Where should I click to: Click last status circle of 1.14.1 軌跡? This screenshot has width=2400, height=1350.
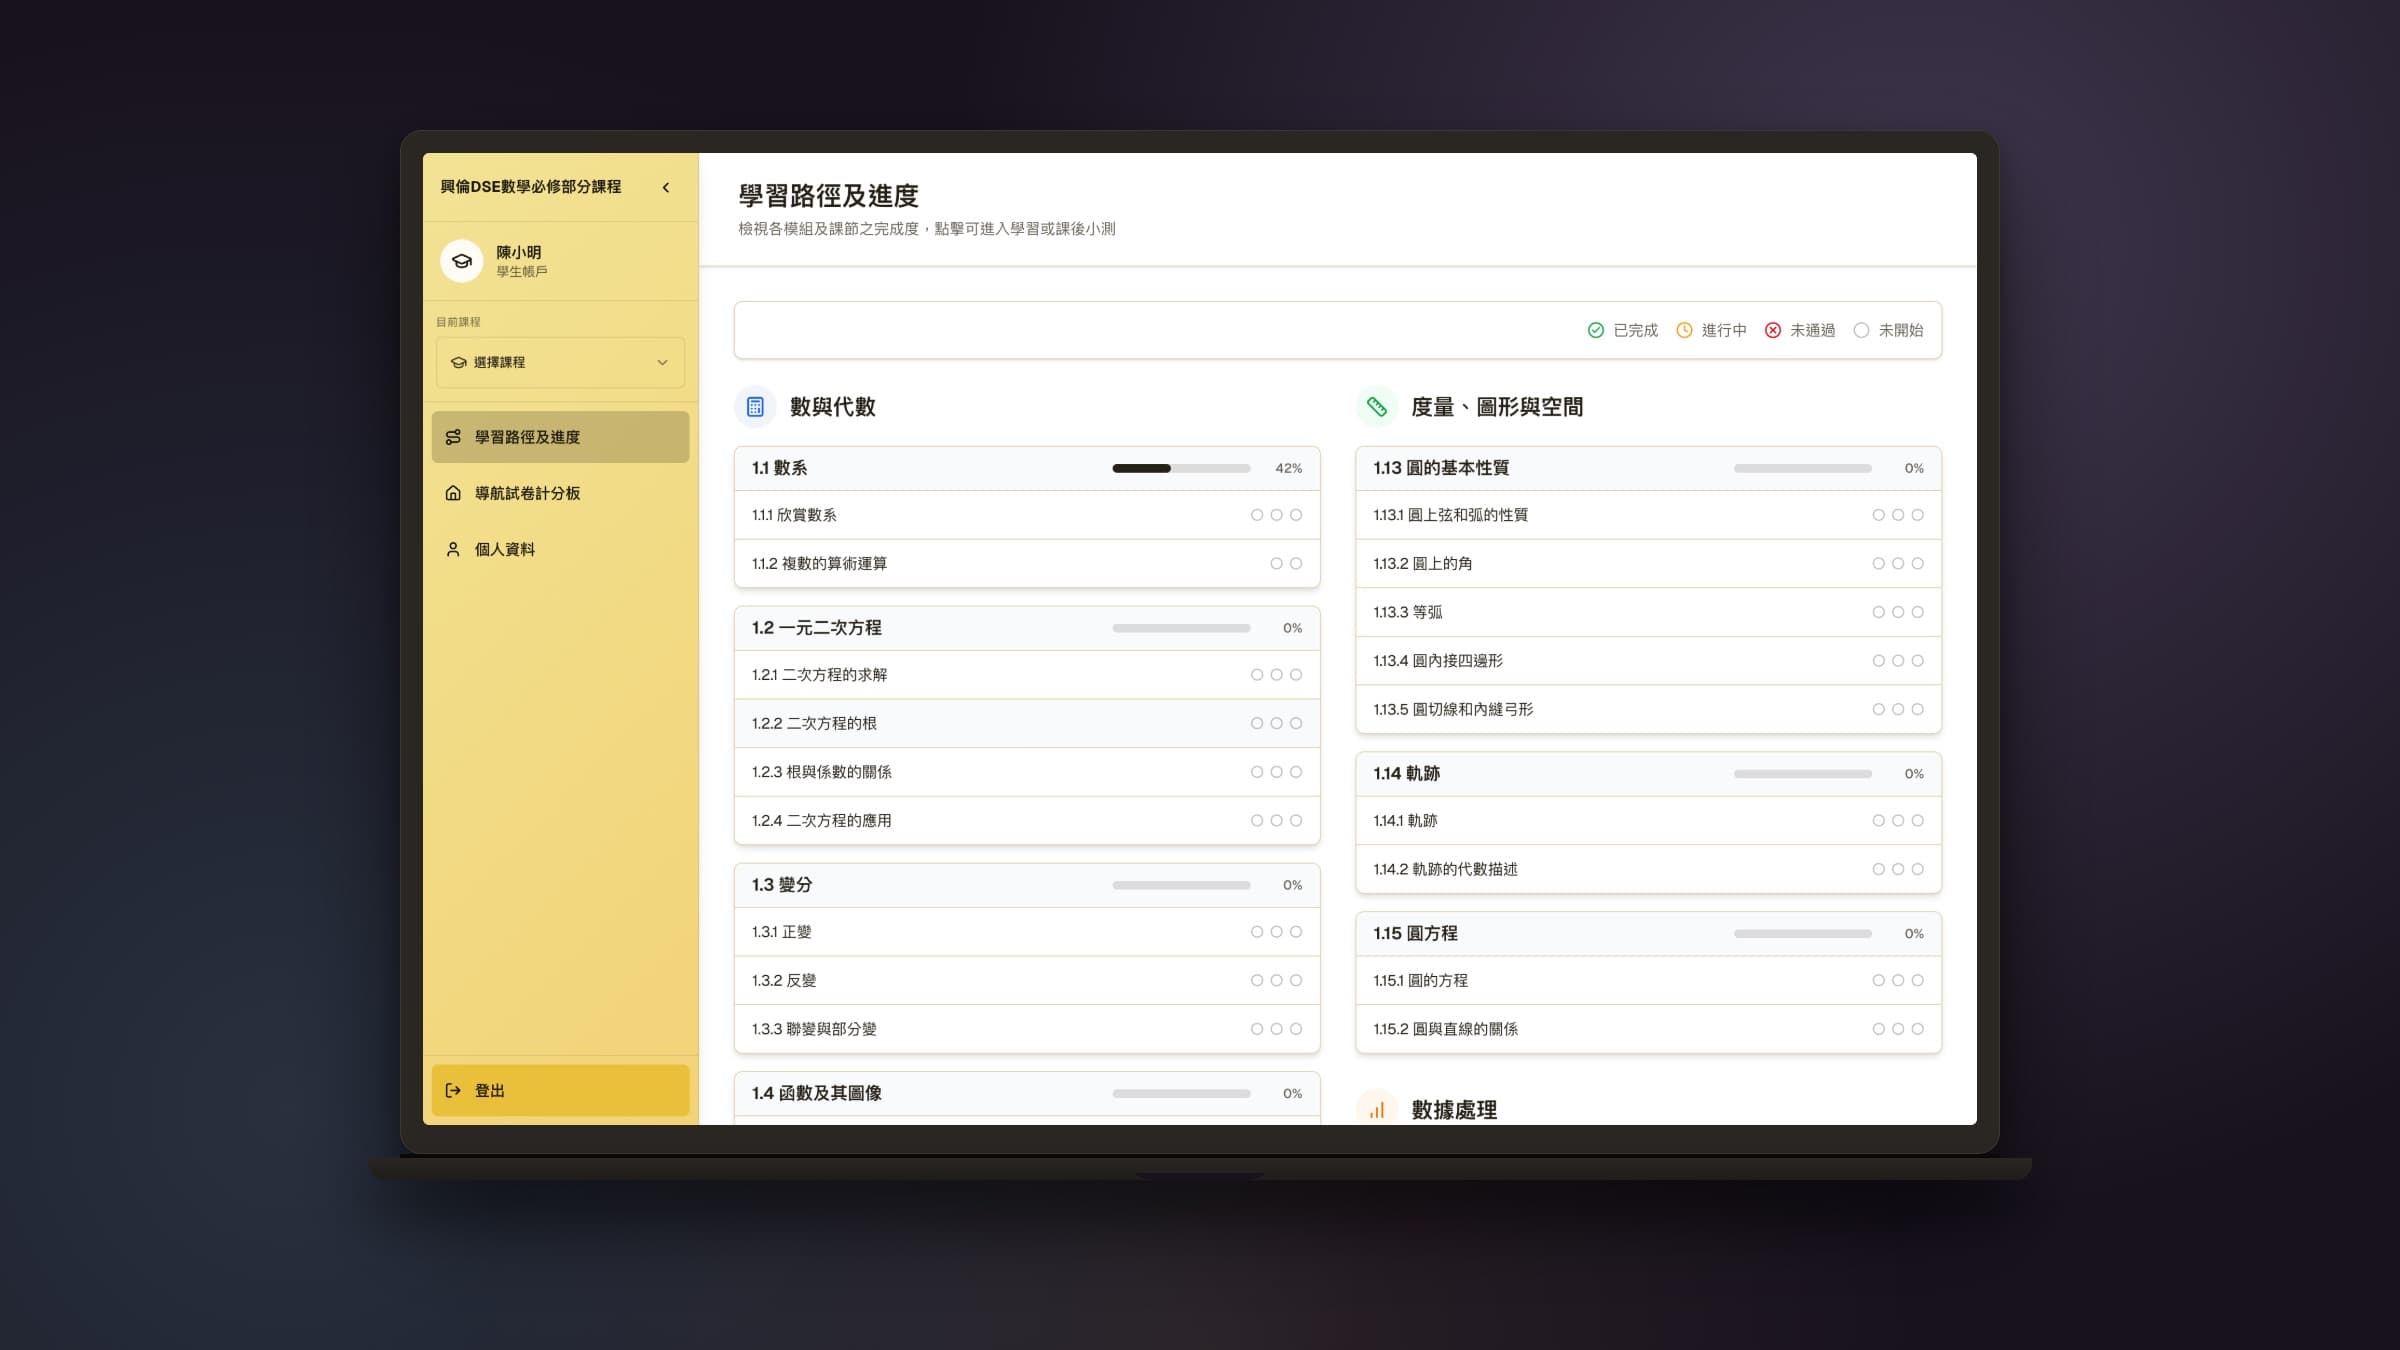1917,821
